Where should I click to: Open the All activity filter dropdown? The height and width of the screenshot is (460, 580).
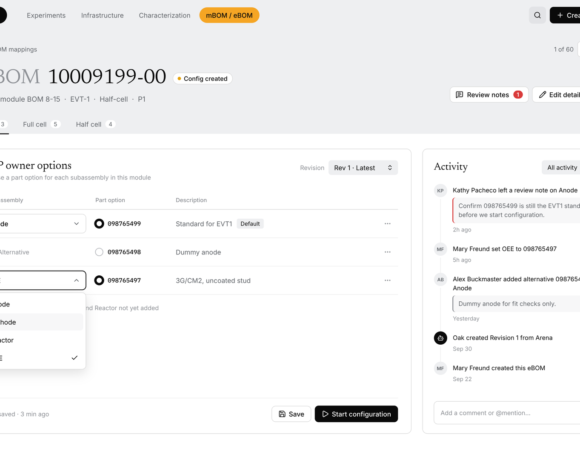click(x=562, y=168)
